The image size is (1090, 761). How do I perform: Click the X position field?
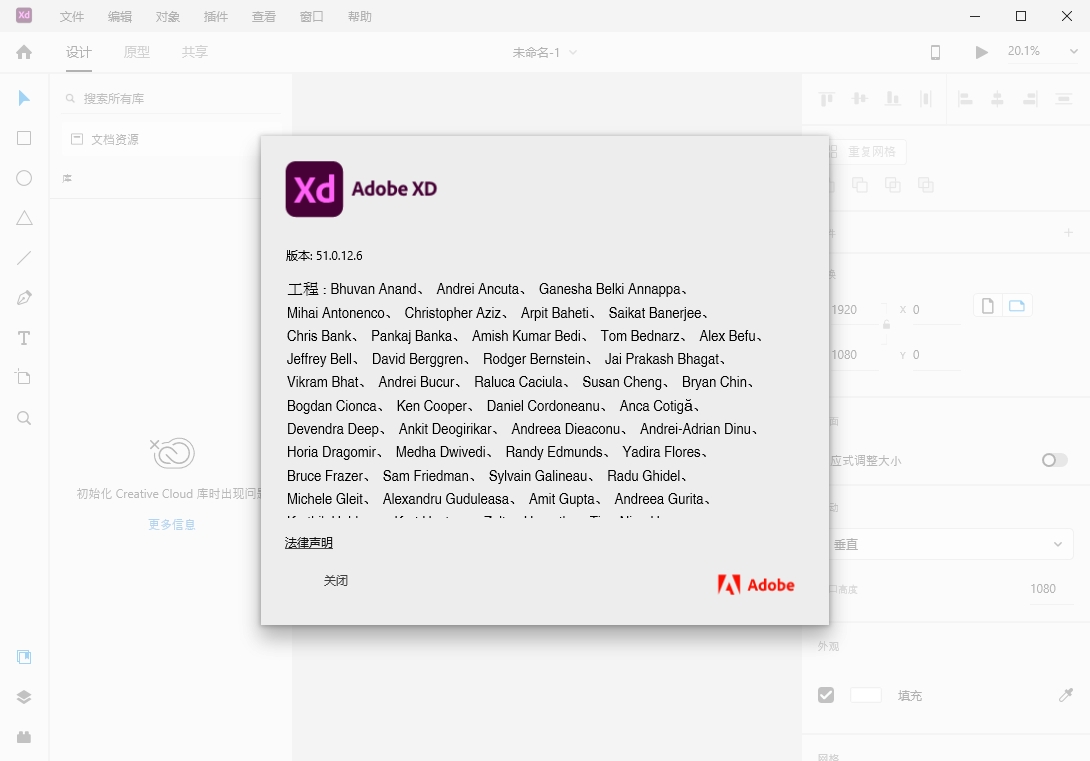coord(936,310)
